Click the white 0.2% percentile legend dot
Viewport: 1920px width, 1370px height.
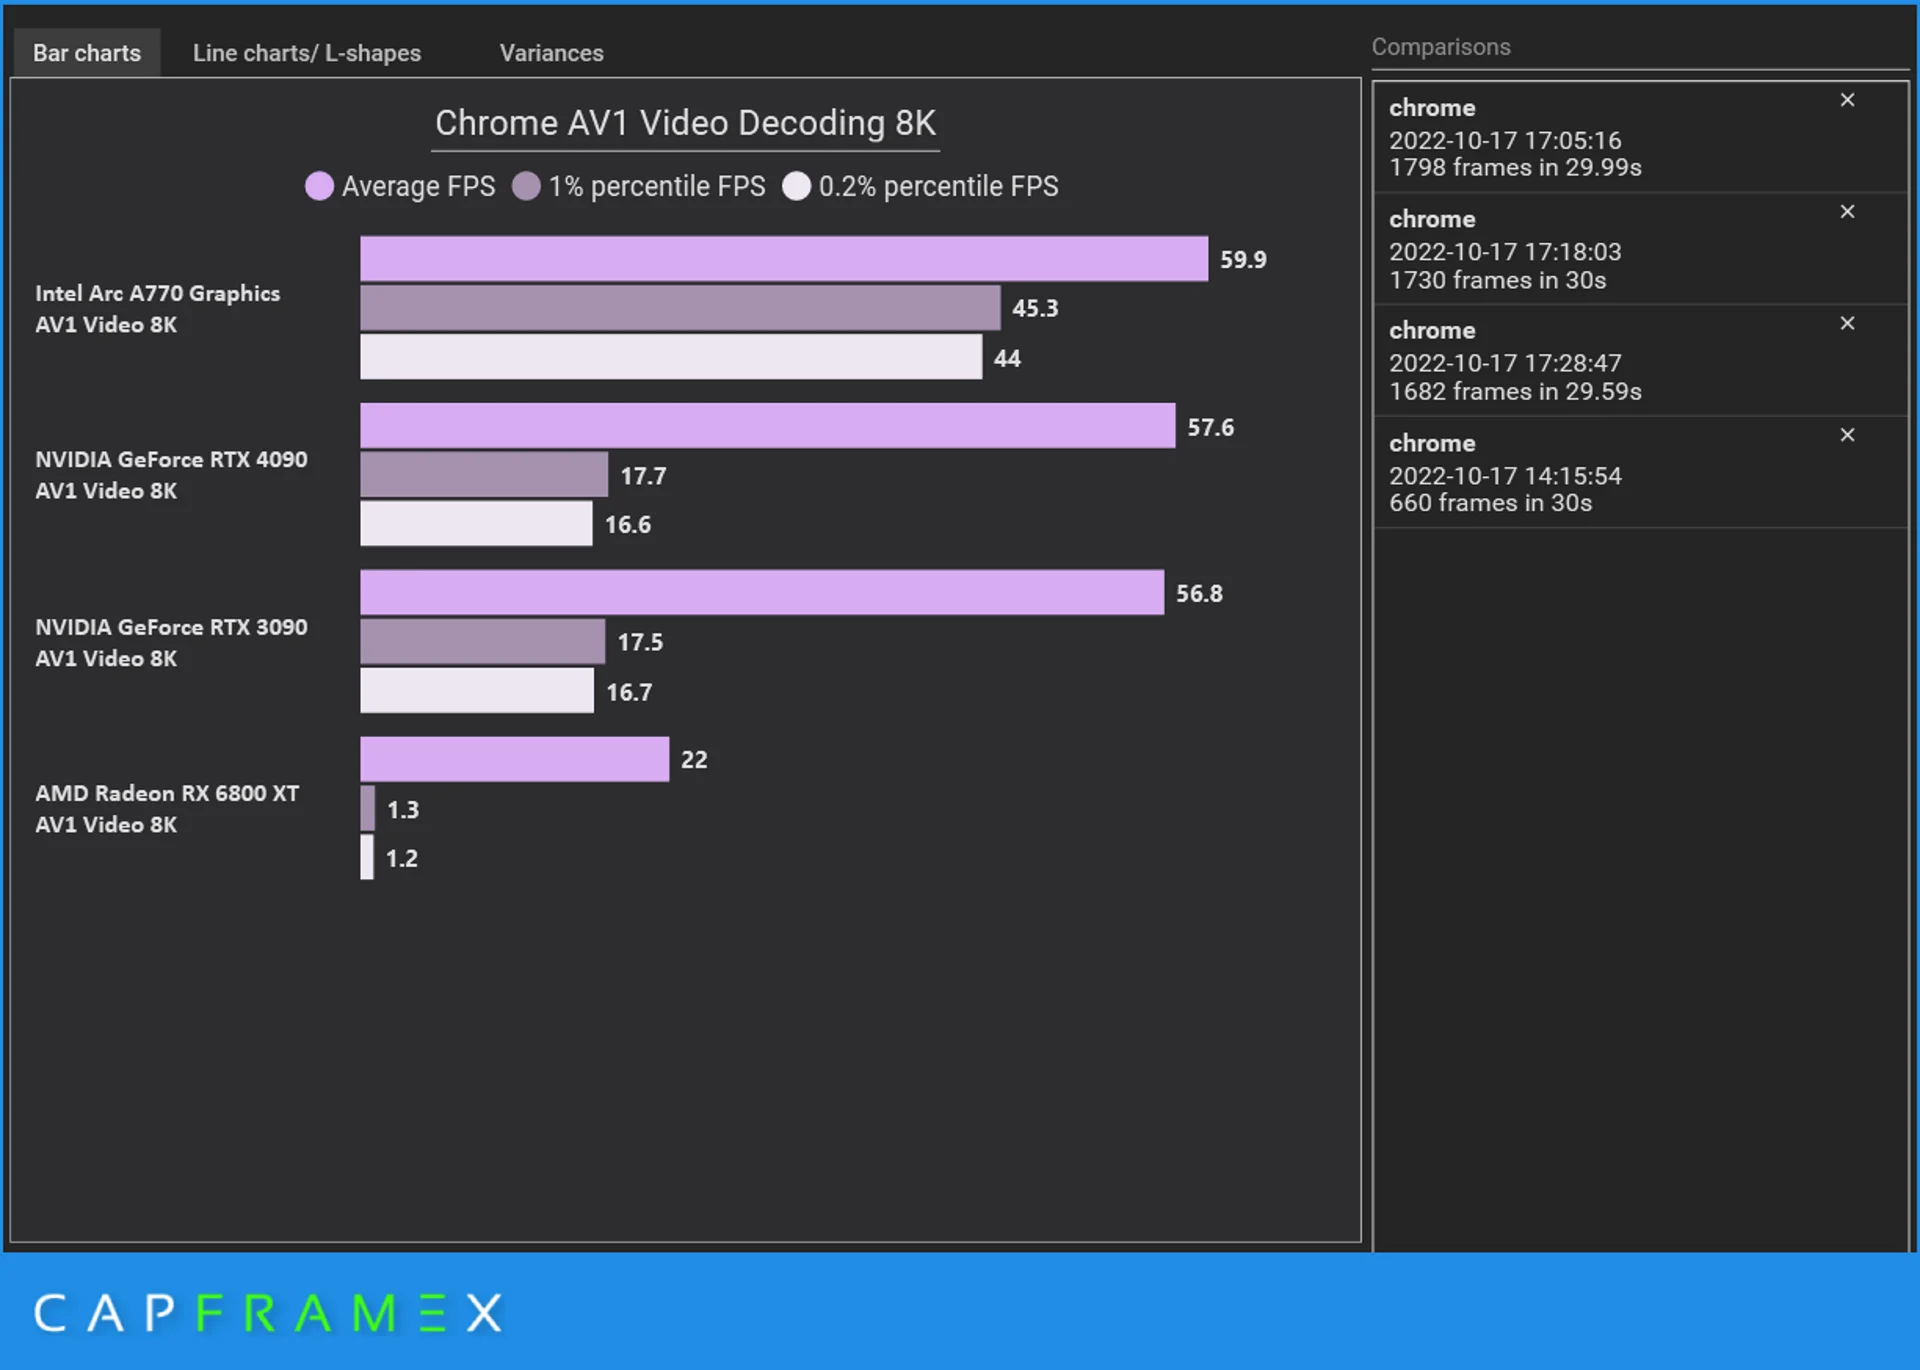coord(797,186)
